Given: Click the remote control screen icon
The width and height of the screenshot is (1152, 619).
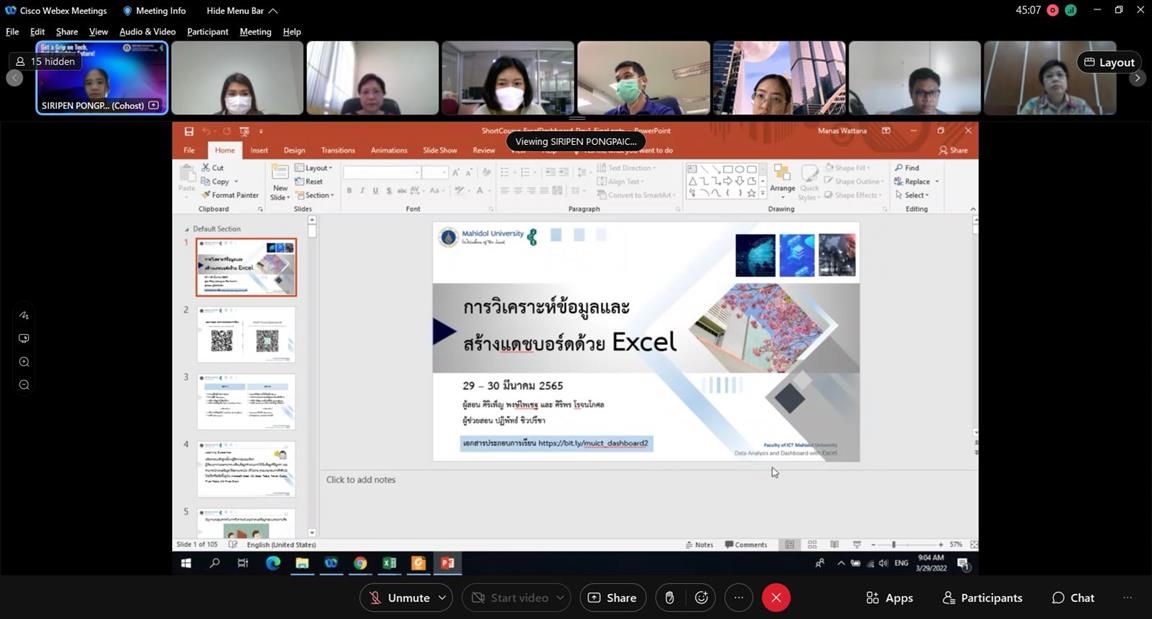Looking at the screenshot, I should click(24, 339).
